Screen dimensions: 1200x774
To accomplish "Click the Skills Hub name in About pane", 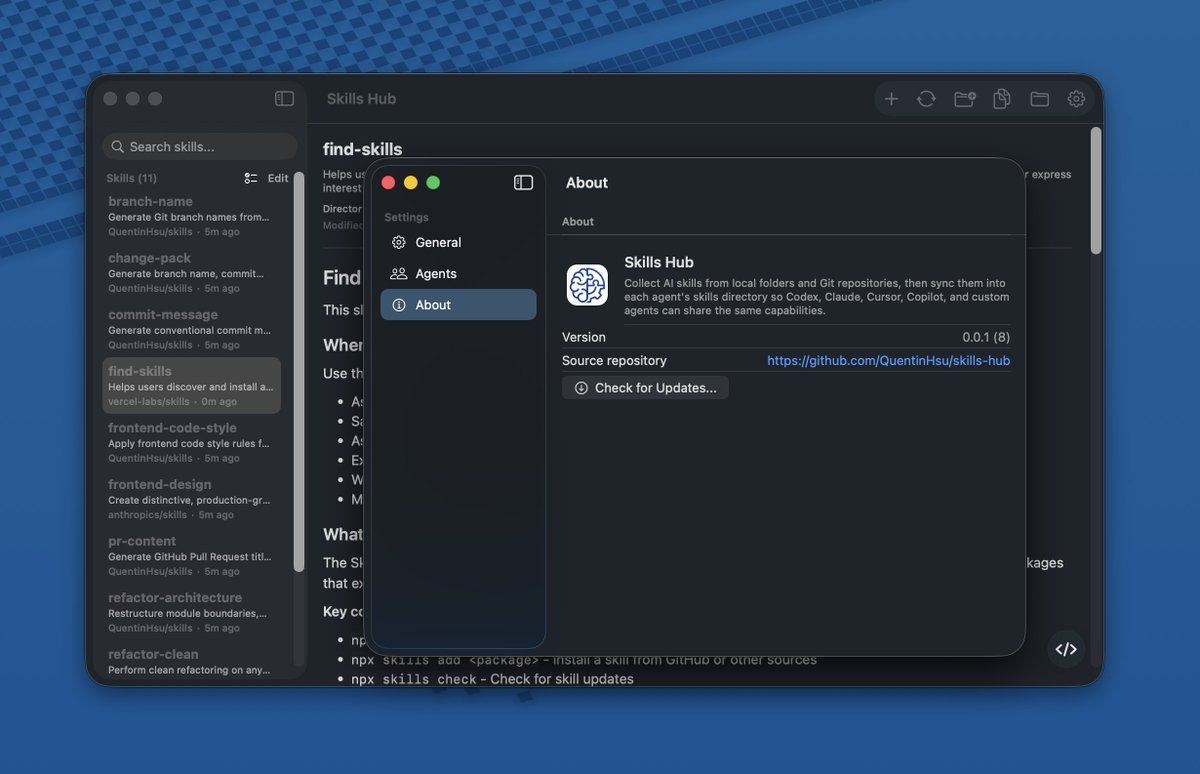I will click(659, 262).
